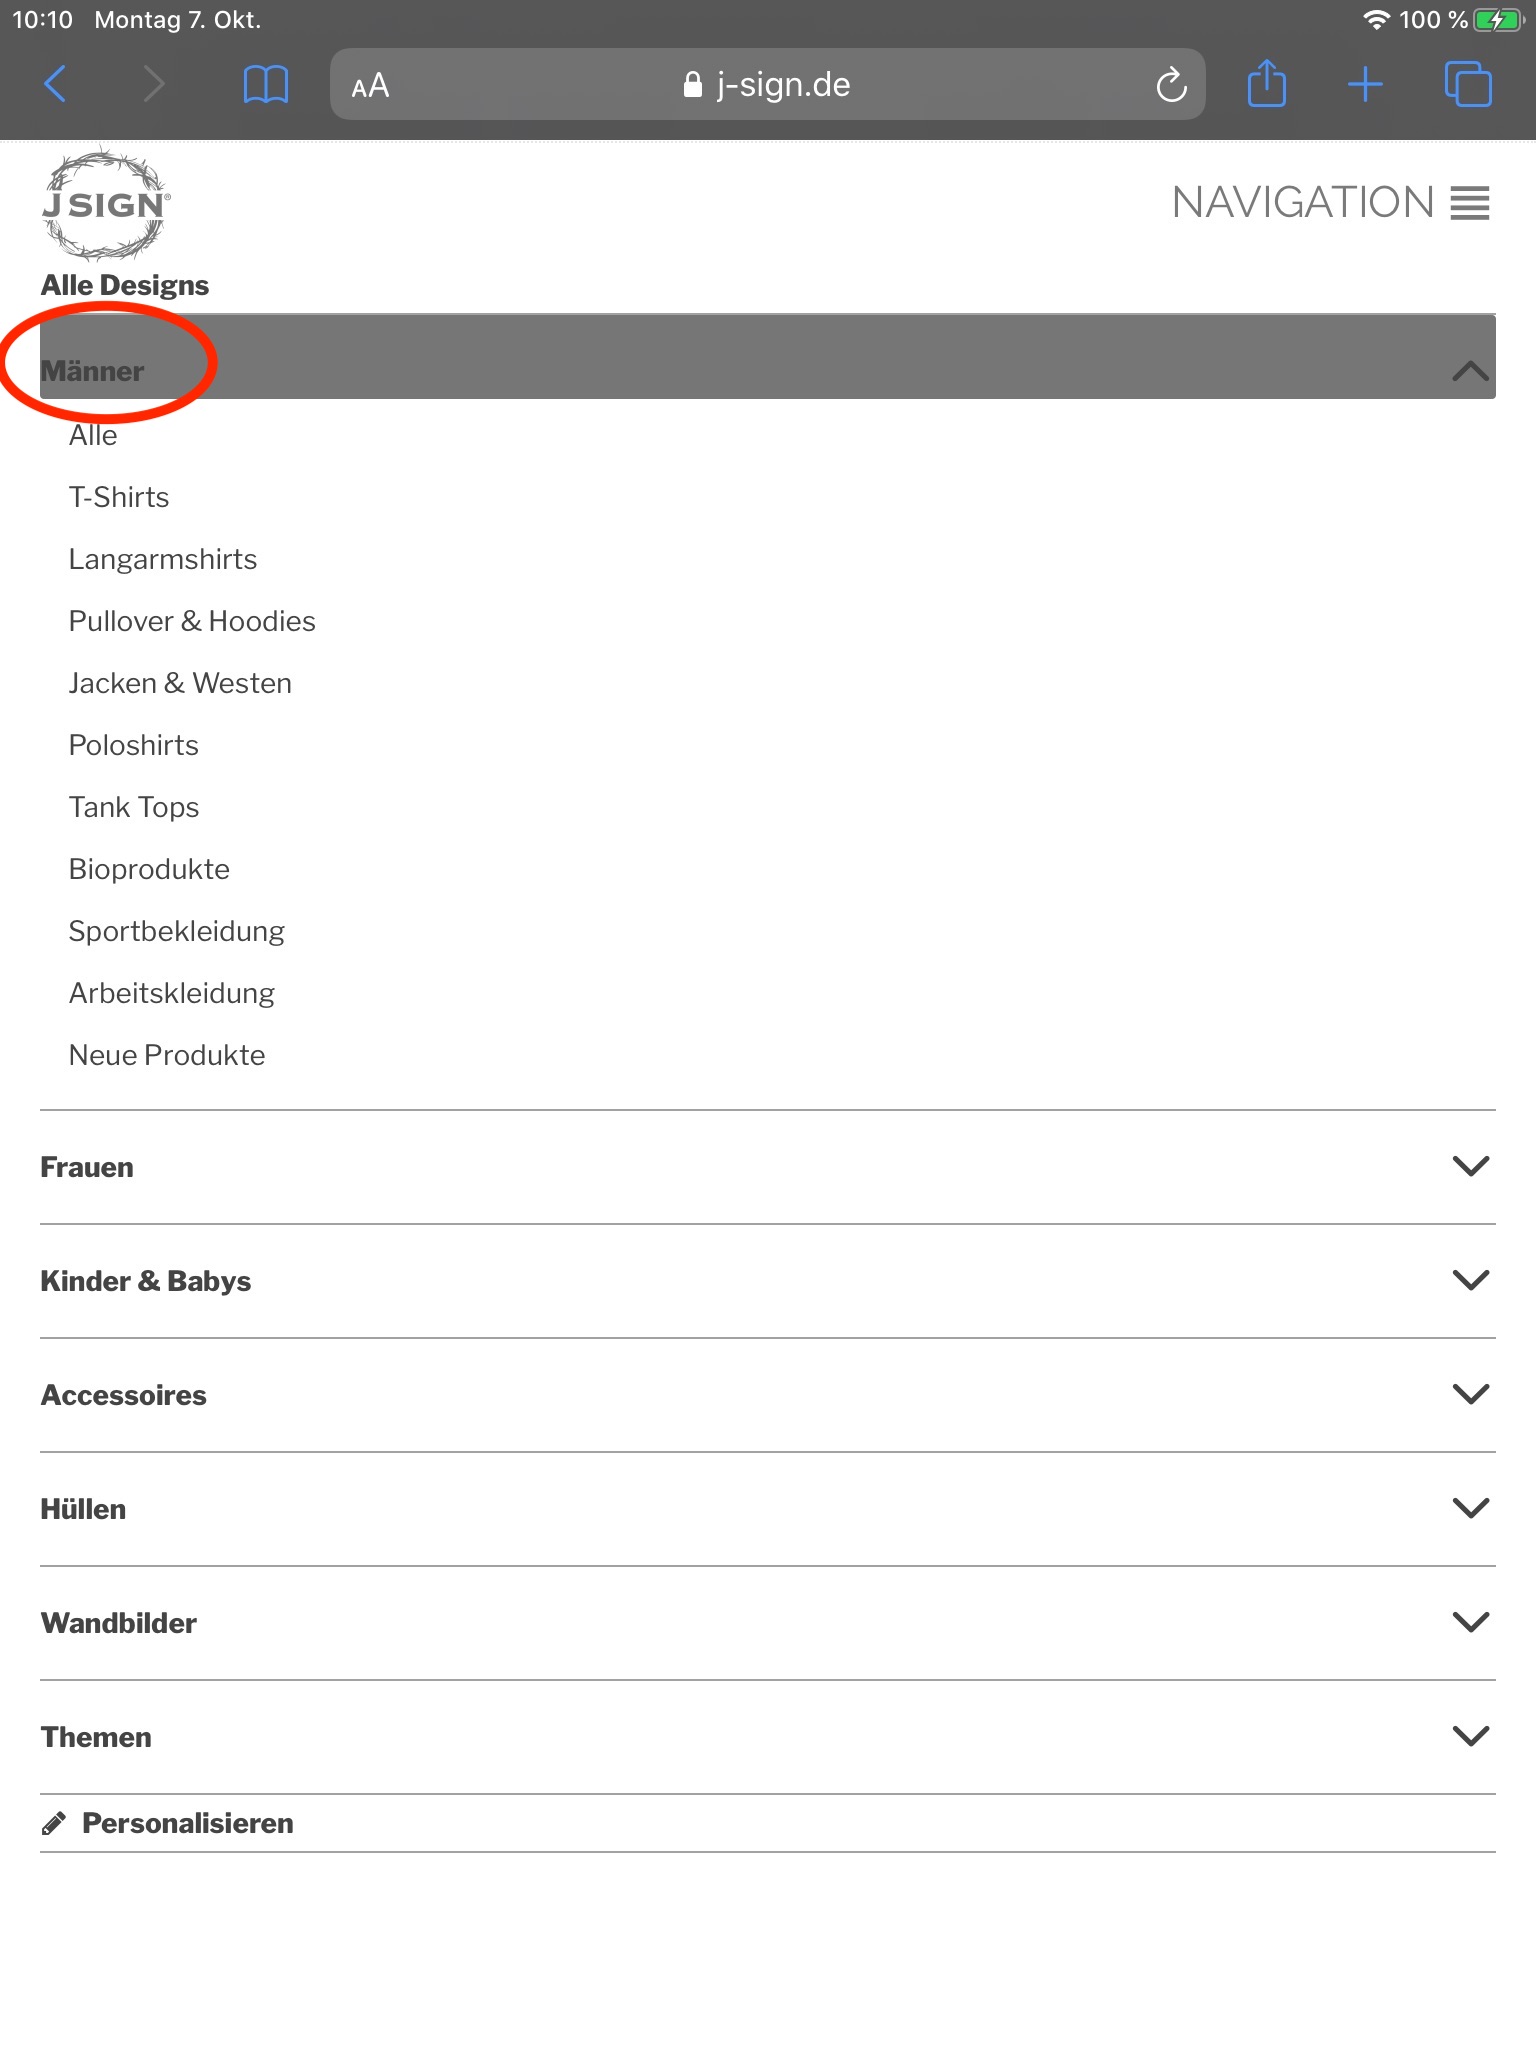Click the J SIGN logo
1536x2048 pixels.
click(105, 204)
